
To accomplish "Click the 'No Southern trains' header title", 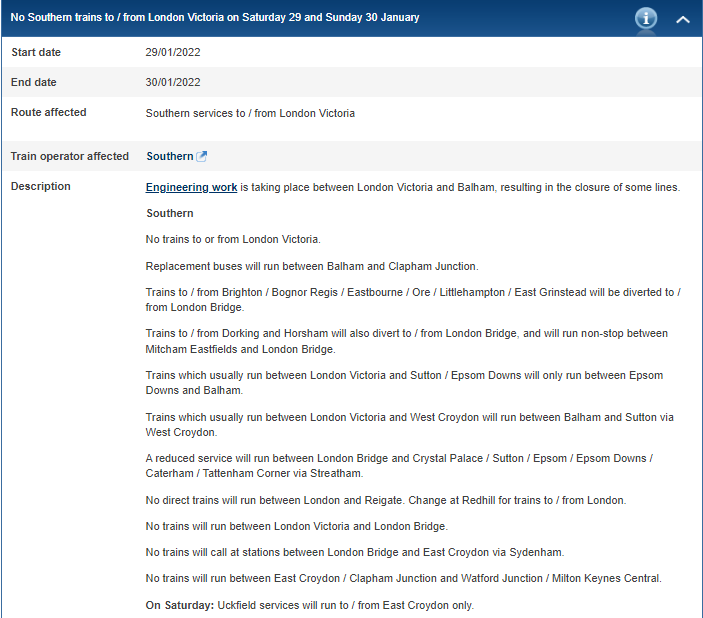I will coord(215,18).
